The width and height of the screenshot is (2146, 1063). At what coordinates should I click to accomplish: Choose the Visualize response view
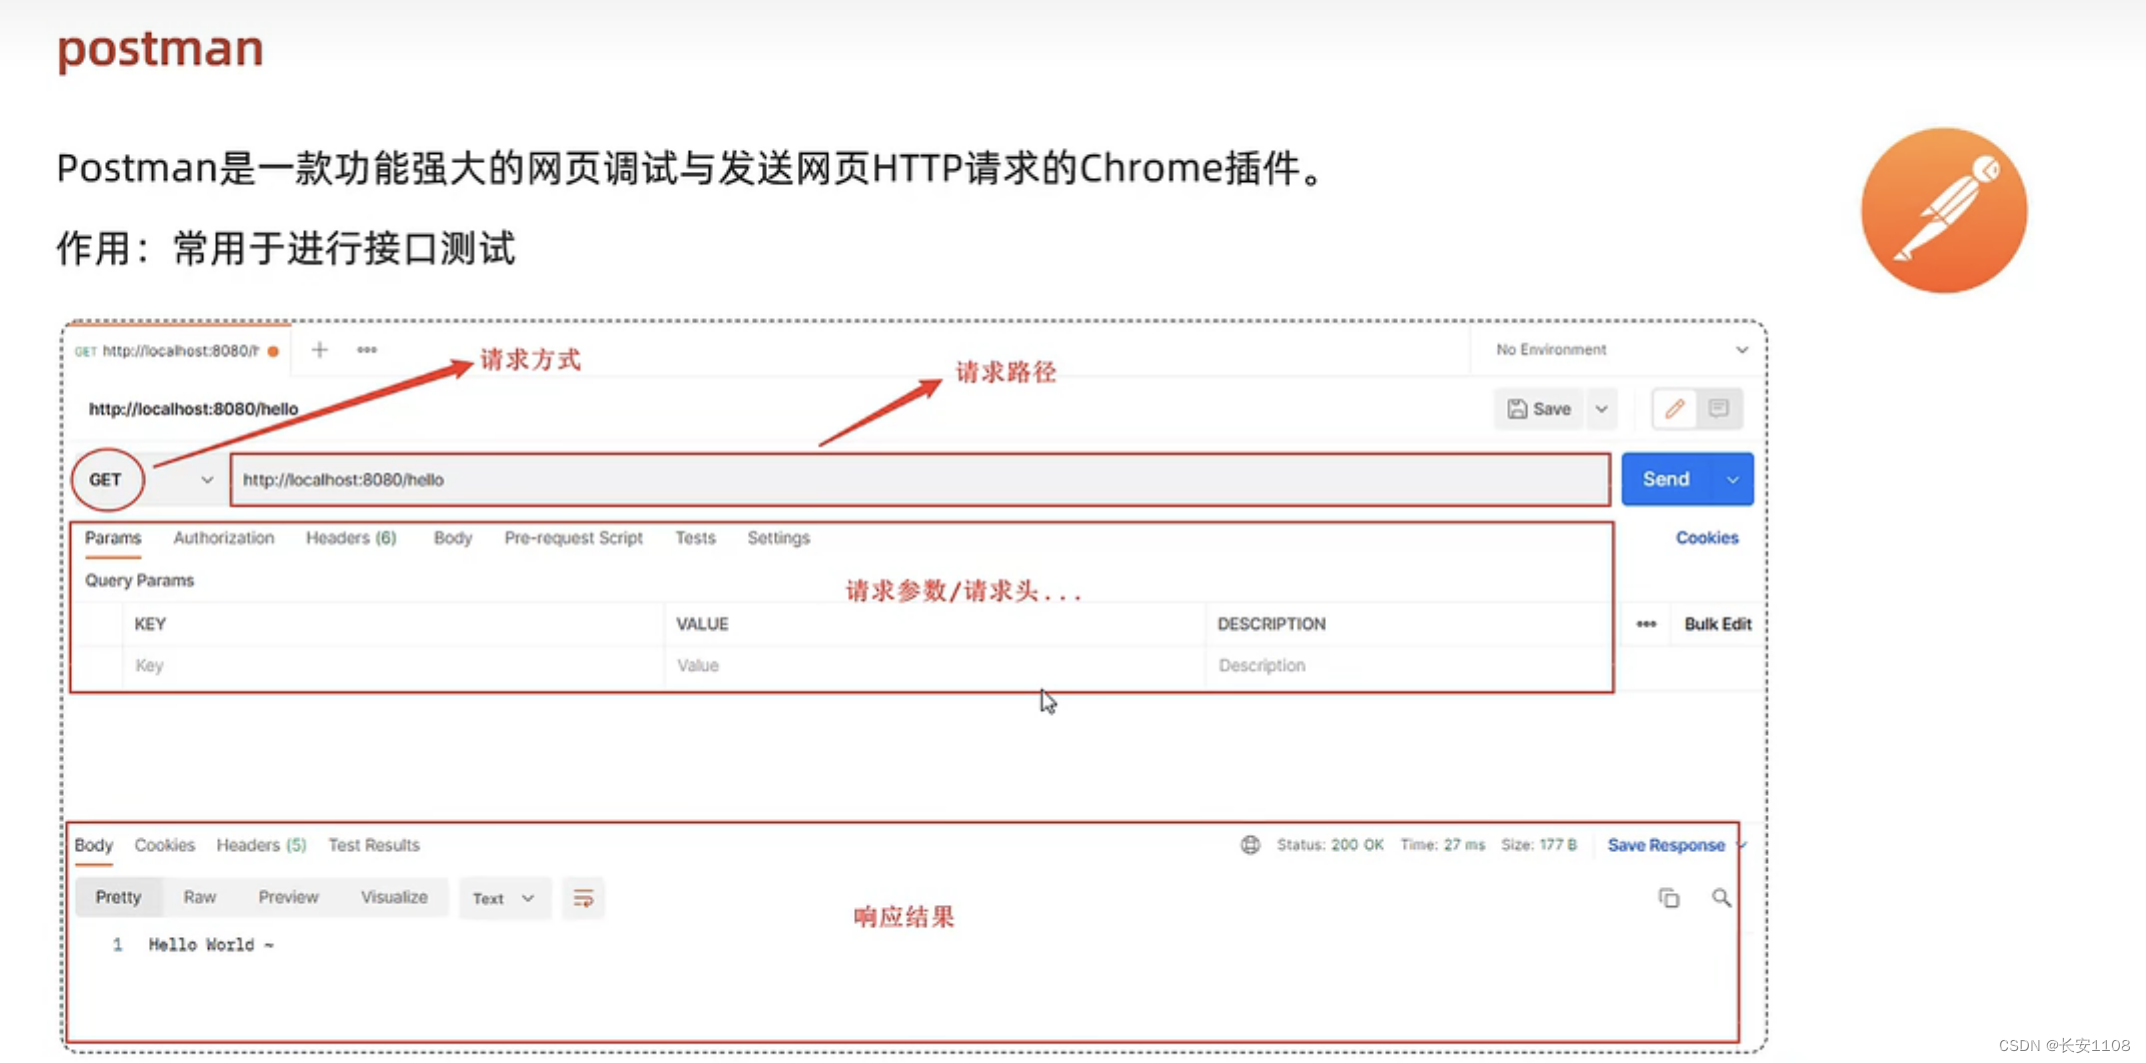tap(394, 897)
